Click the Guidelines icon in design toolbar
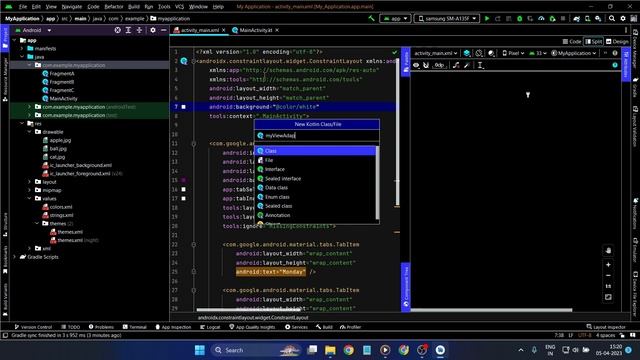 click(x=480, y=65)
